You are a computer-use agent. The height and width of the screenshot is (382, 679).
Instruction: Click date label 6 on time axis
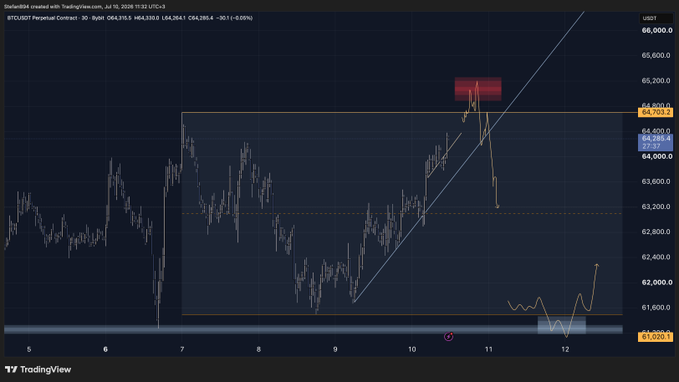[105, 350]
